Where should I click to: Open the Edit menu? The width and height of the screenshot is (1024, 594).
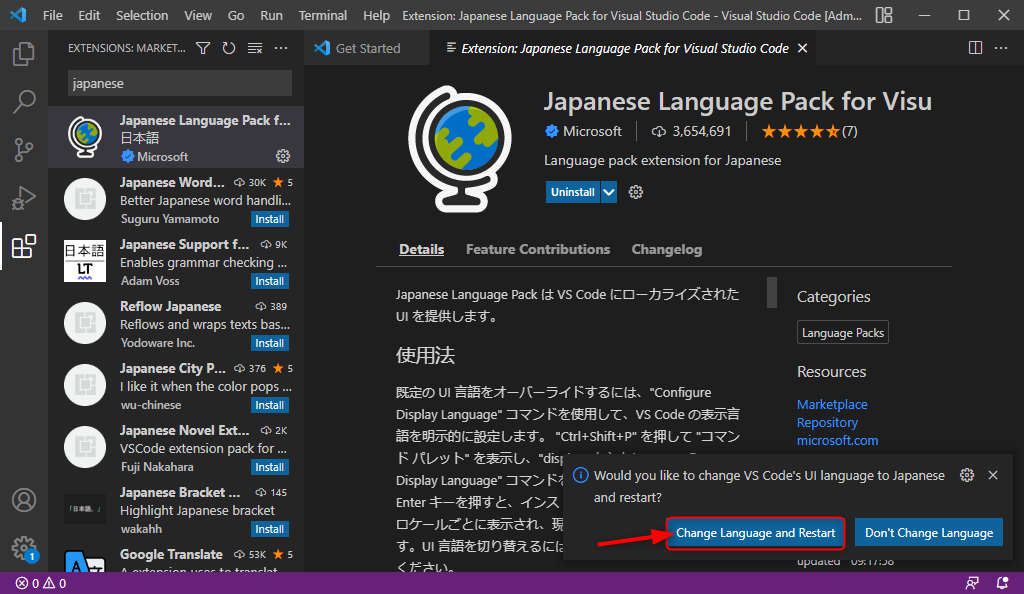tap(89, 15)
